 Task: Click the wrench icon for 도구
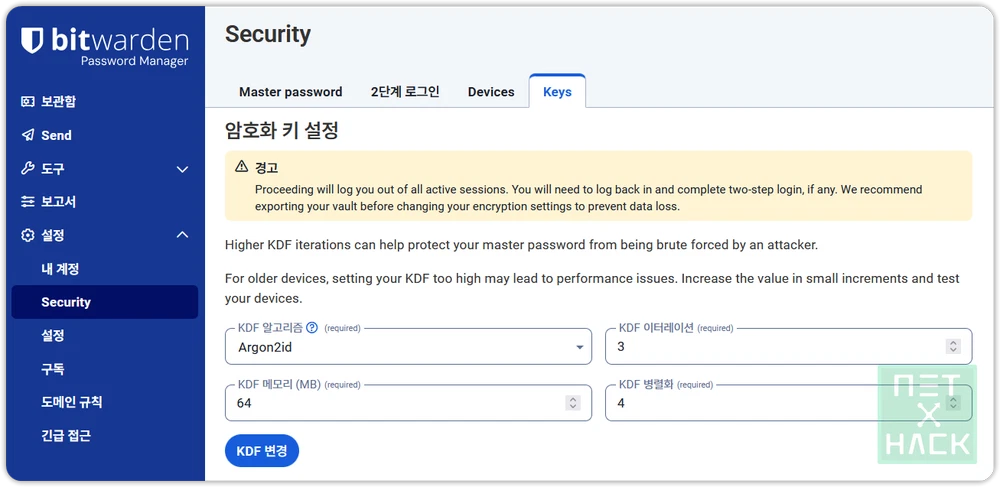click(x=27, y=169)
